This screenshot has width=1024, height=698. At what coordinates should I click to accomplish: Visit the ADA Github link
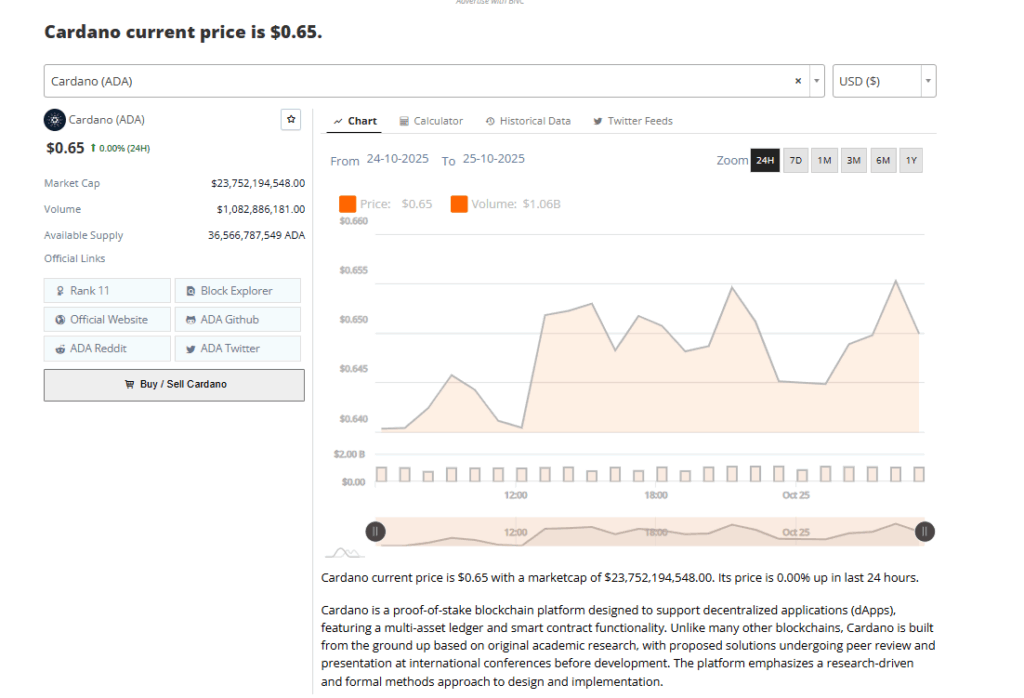point(237,320)
